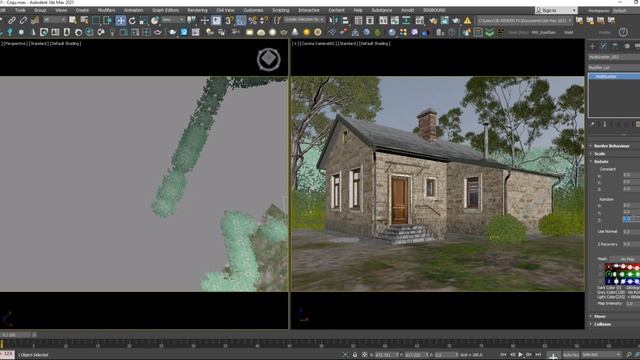The height and width of the screenshot is (360, 640).
Task: Select the Select and Scale tool
Action: (x=144, y=20)
